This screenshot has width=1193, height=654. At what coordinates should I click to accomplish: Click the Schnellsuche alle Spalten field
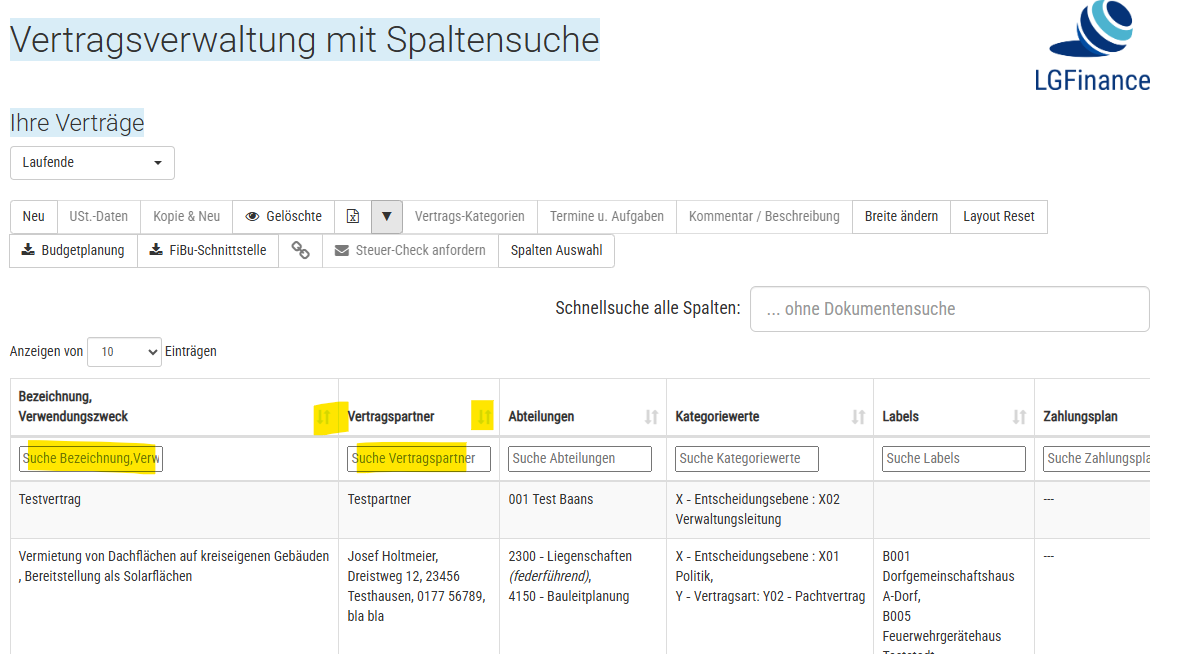pos(949,309)
